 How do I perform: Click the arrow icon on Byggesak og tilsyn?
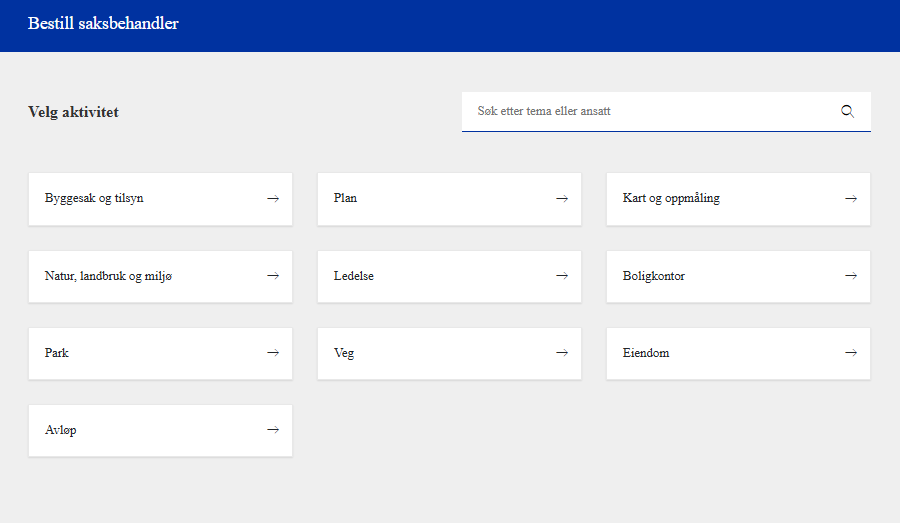(x=273, y=198)
